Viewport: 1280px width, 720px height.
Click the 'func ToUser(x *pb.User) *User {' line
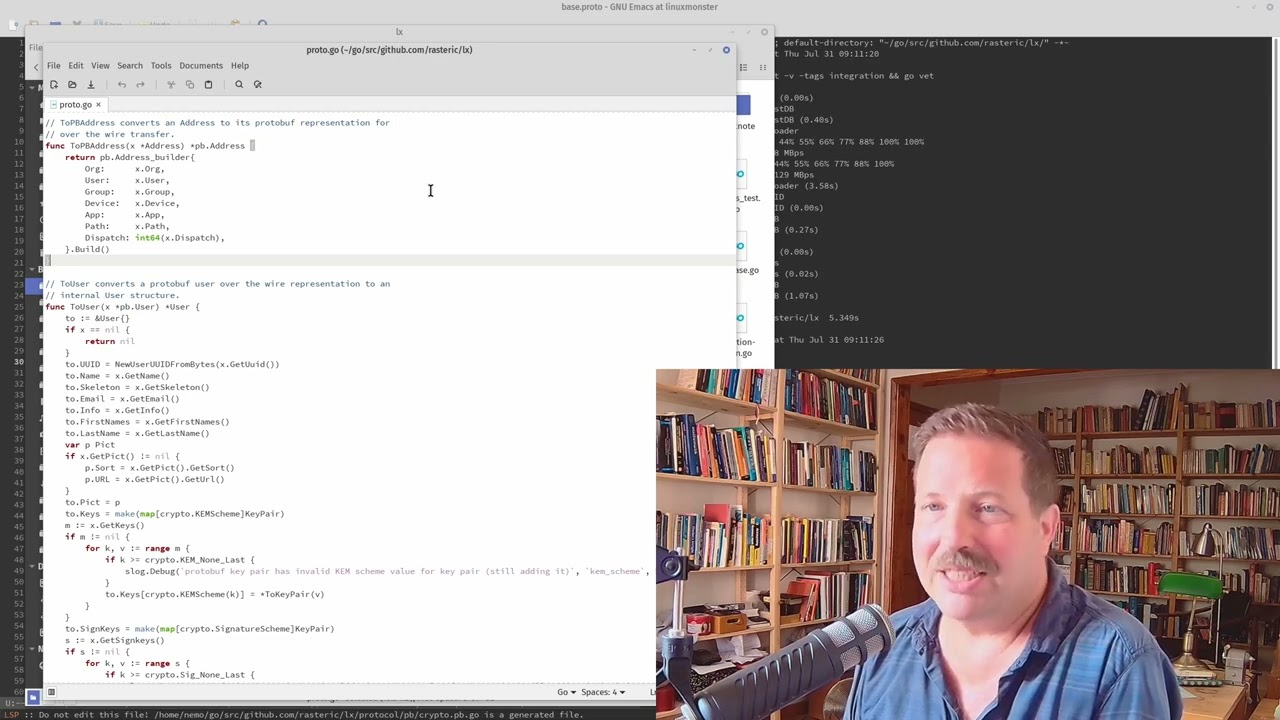[x=122, y=307]
